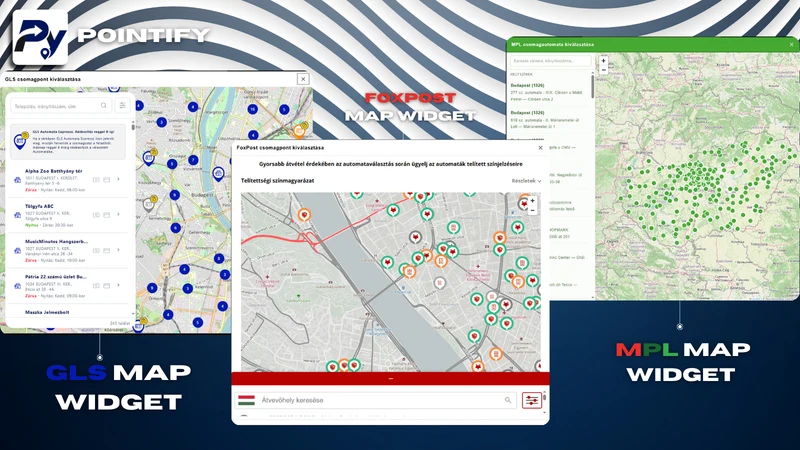The height and width of the screenshot is (450, 800).
Task: Click the shop icon beside Pátria 22.számú
Action: (x=17, y=286)
